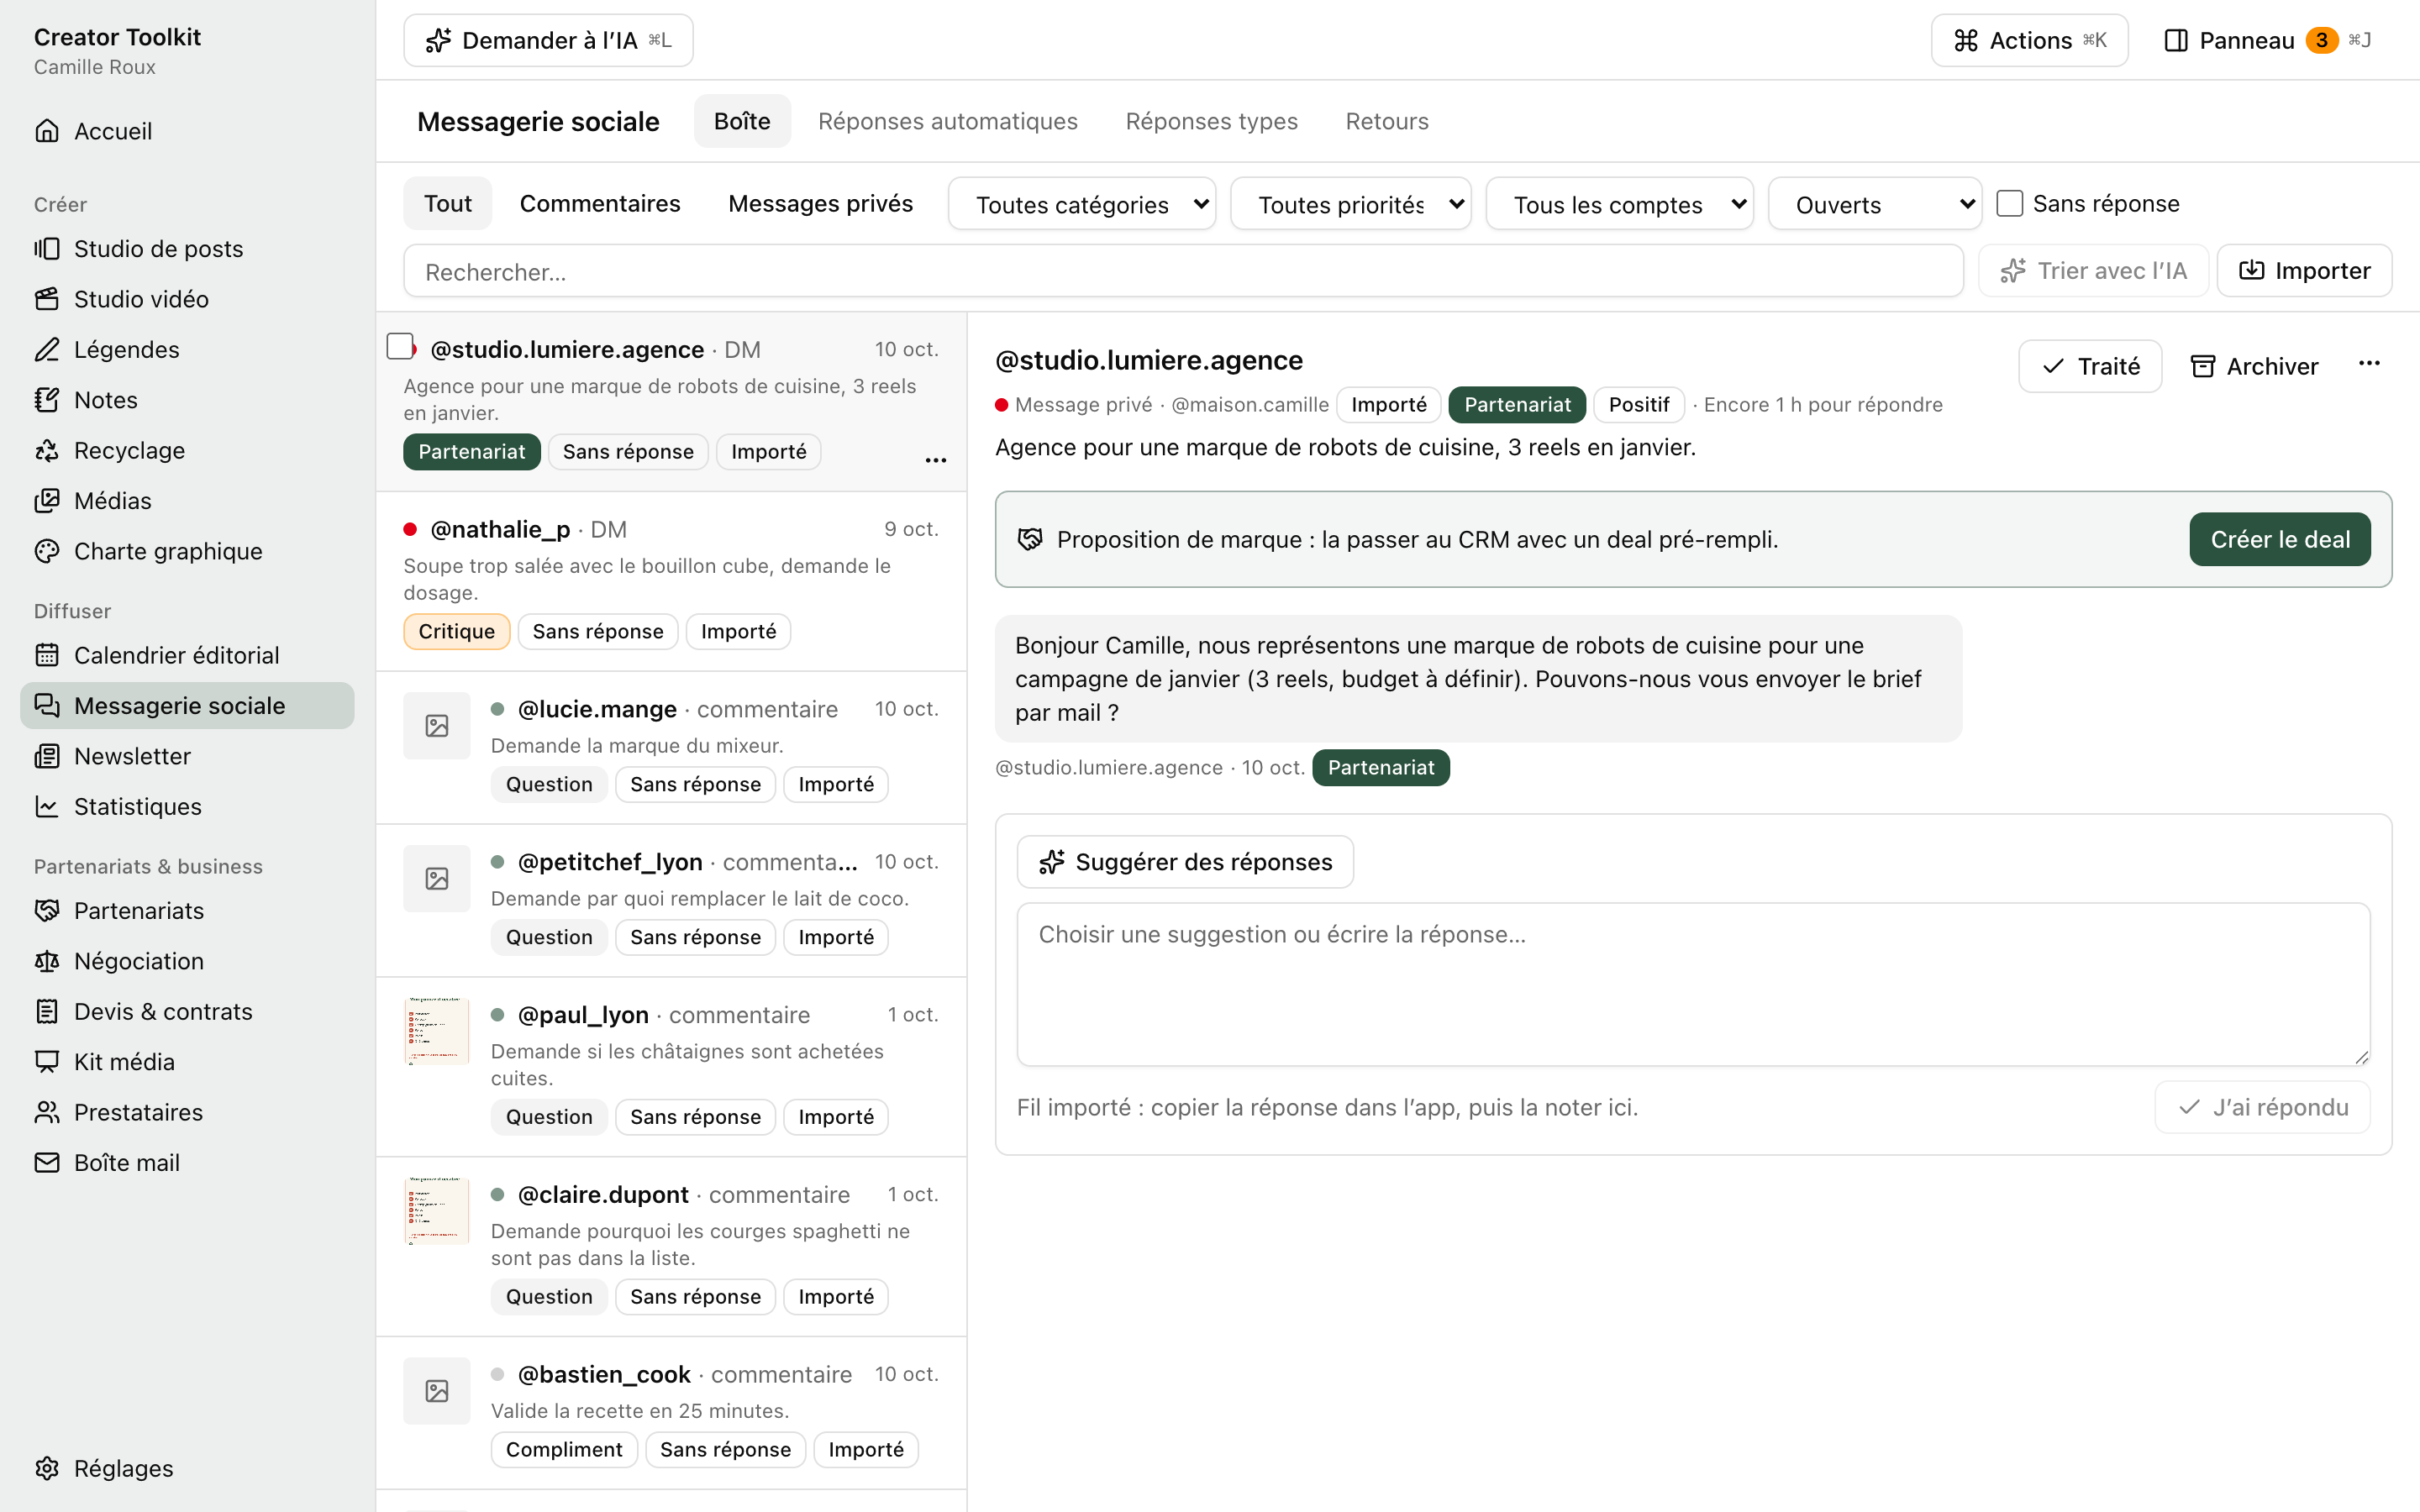The width and height of the screenshot is (2420, 1512).
Task: Open Boîte mail envelope icon
Action: point(47,1162)
